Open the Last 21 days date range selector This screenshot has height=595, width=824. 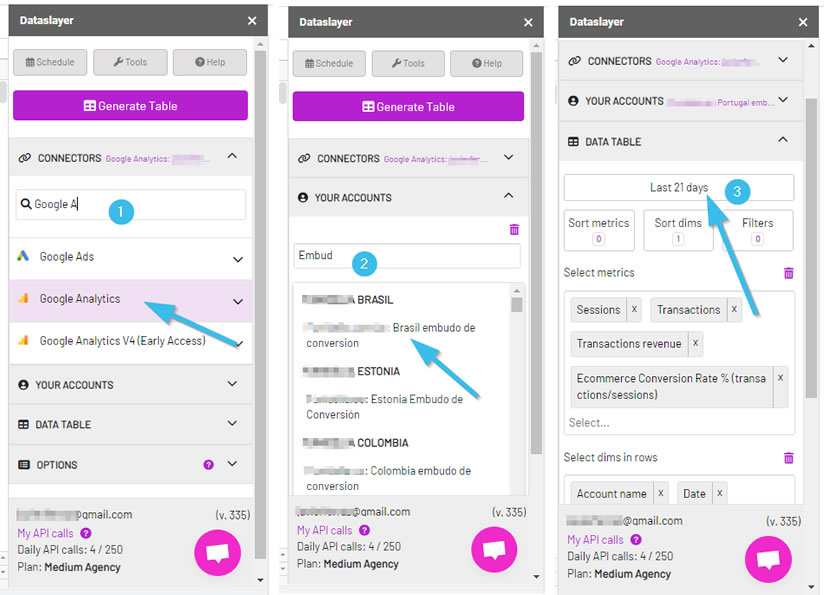678,188
